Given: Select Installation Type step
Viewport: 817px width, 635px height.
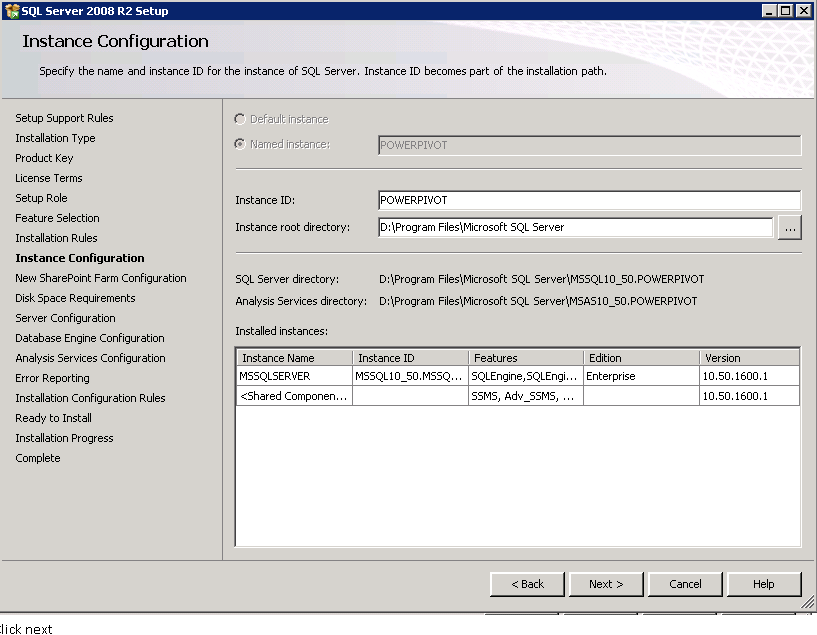Looking at the screenshot, I should 55,138.
